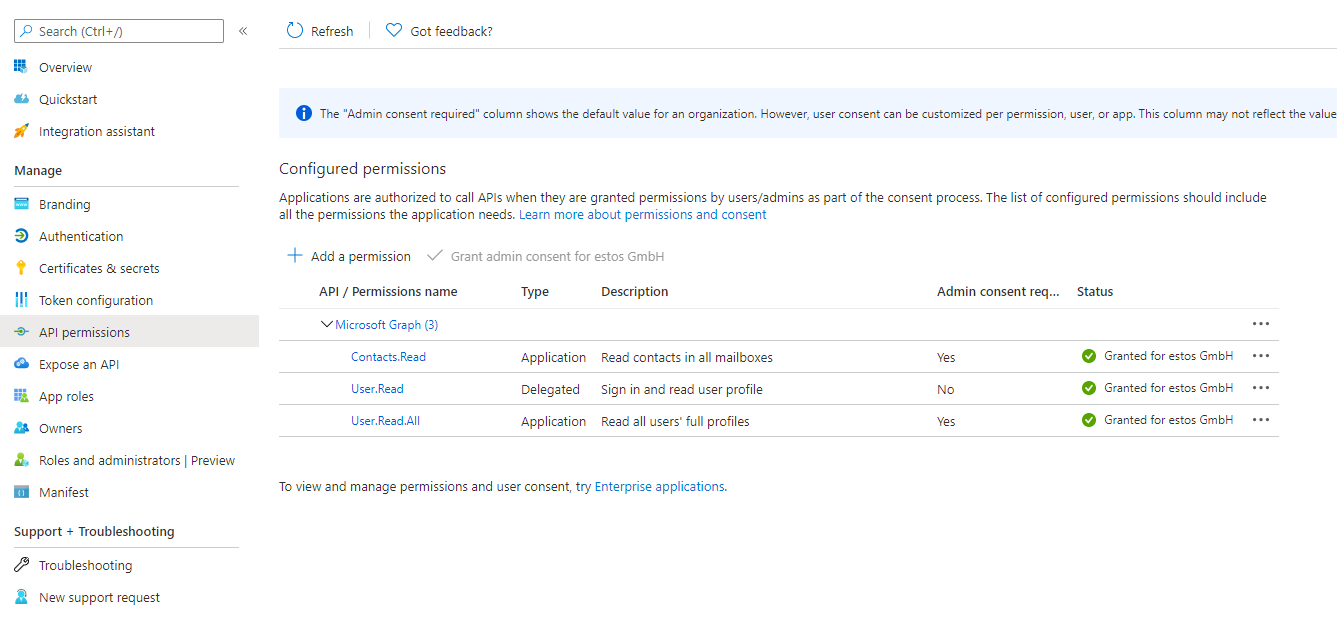
Task: Open the Authentication menu item
Action: click(81, 236)
